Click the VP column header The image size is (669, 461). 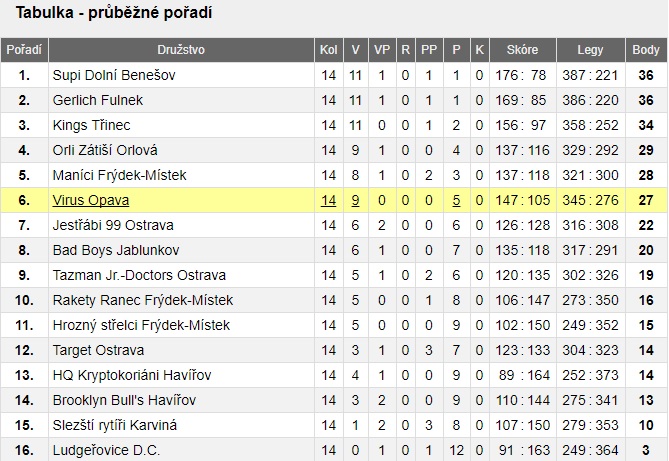382,50
